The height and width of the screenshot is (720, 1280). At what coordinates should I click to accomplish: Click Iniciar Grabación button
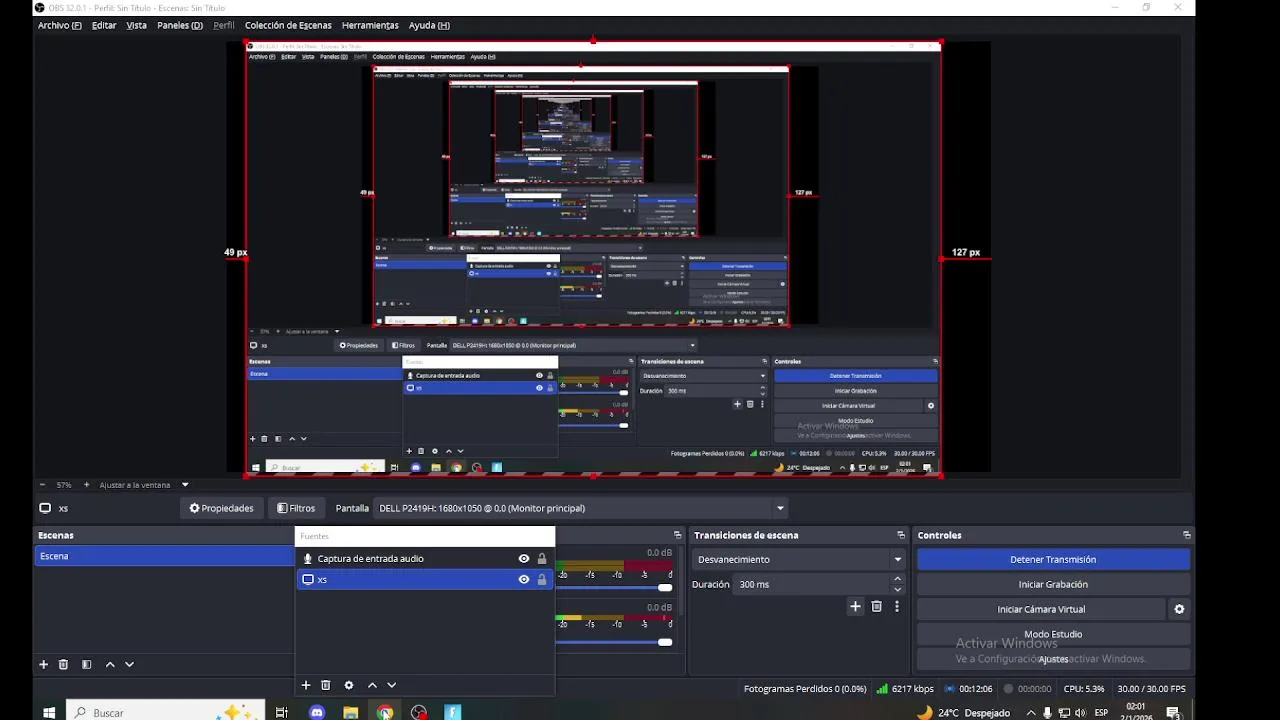1053,585
